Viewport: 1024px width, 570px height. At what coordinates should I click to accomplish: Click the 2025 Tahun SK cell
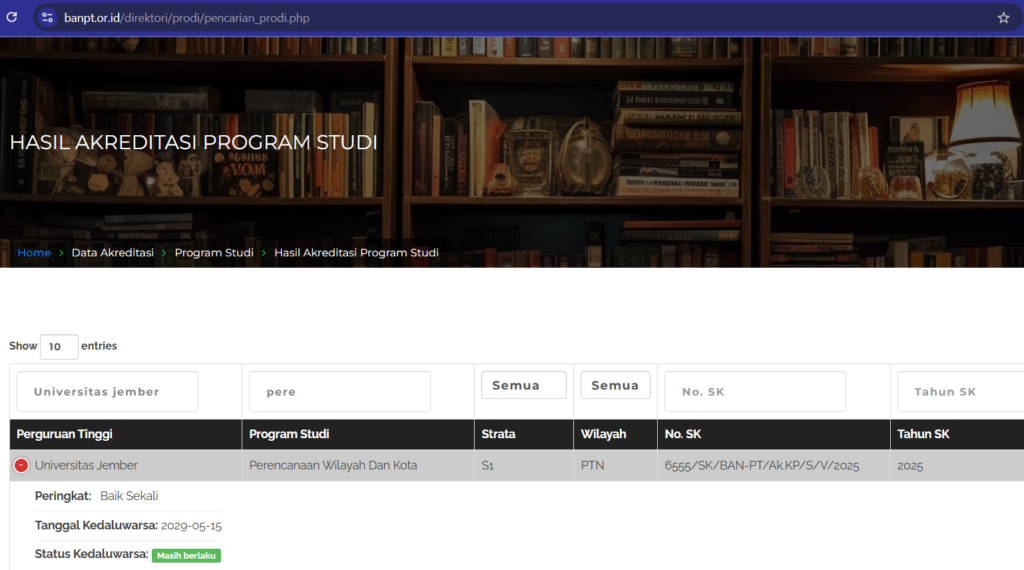pyautogui.click(x=910, y=466)
